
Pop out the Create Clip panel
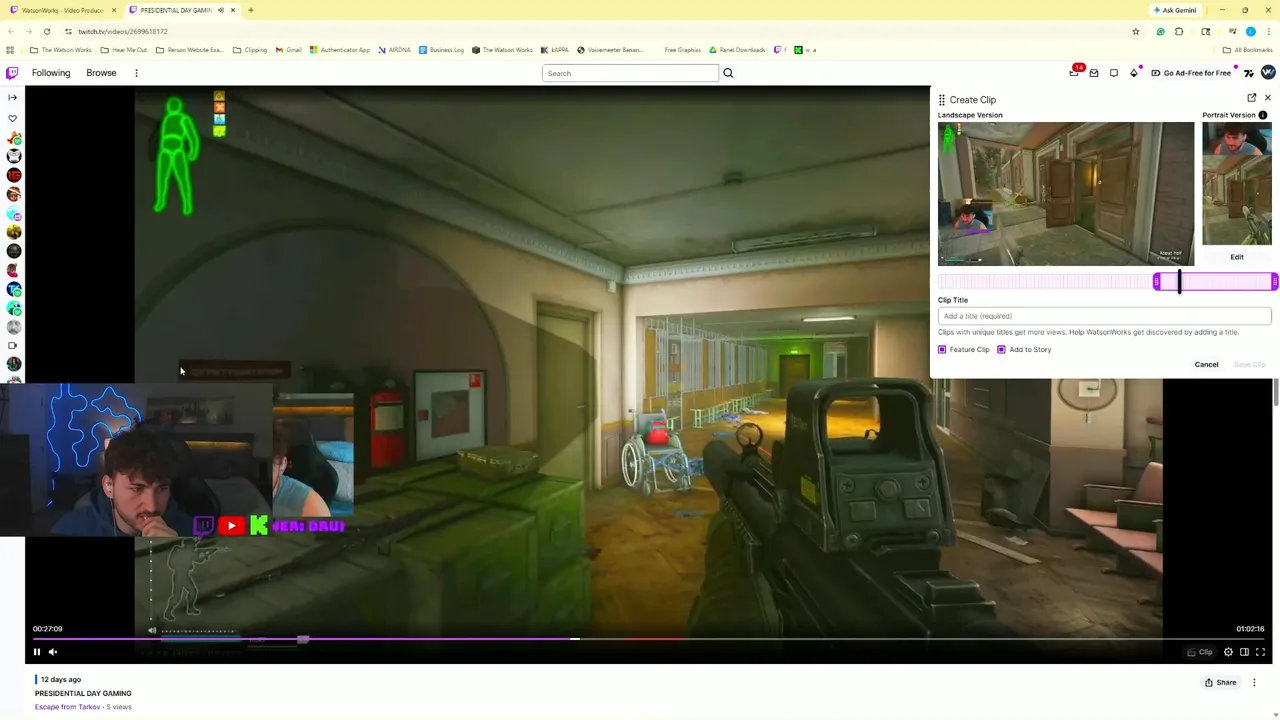(1252, 98)
